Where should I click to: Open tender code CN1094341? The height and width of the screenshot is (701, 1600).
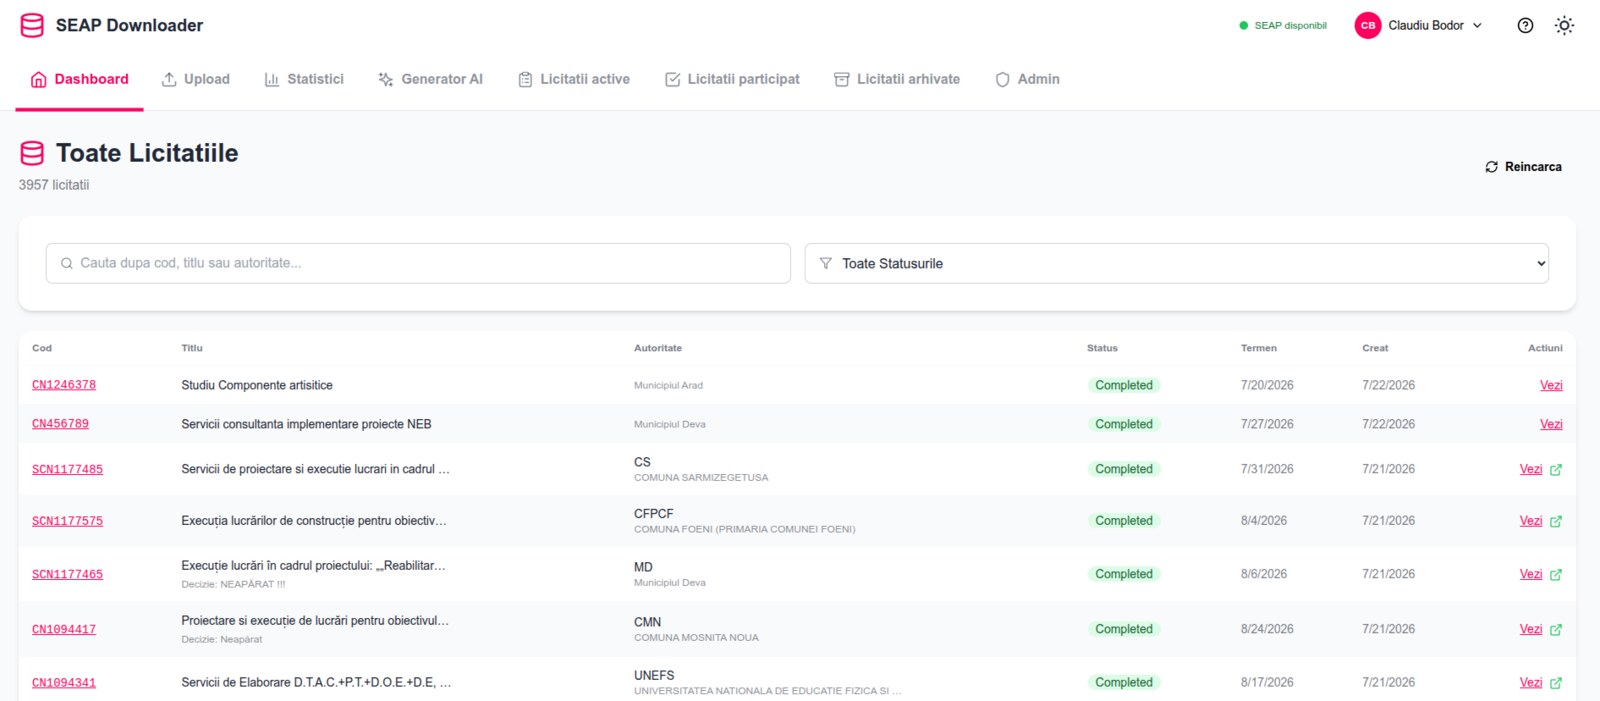64,683
